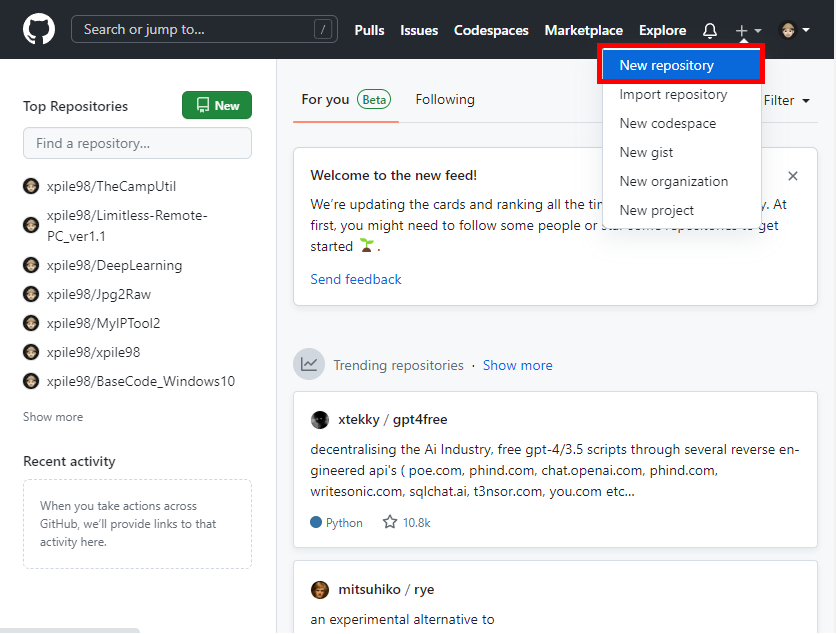
Task: Select New project menu entry
Action: click(681, 211)
